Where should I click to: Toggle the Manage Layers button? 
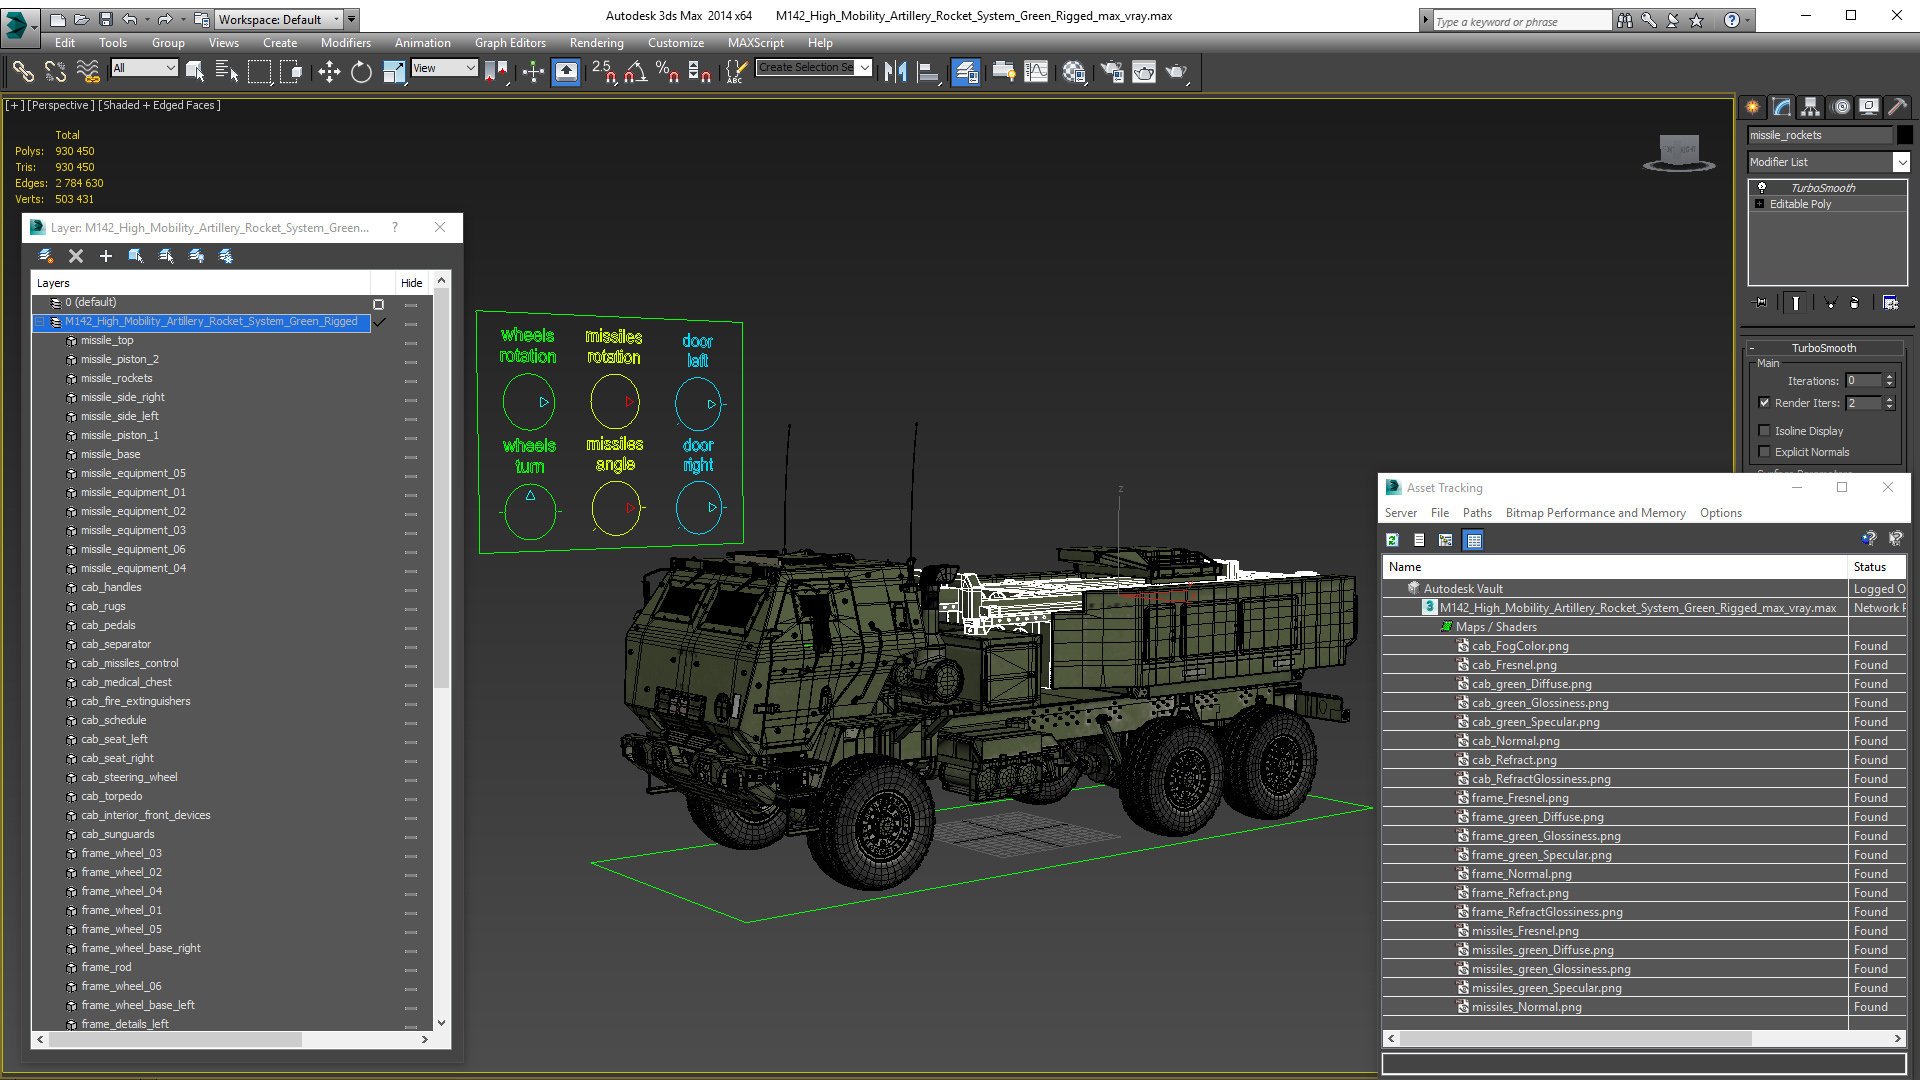(965, 71)
